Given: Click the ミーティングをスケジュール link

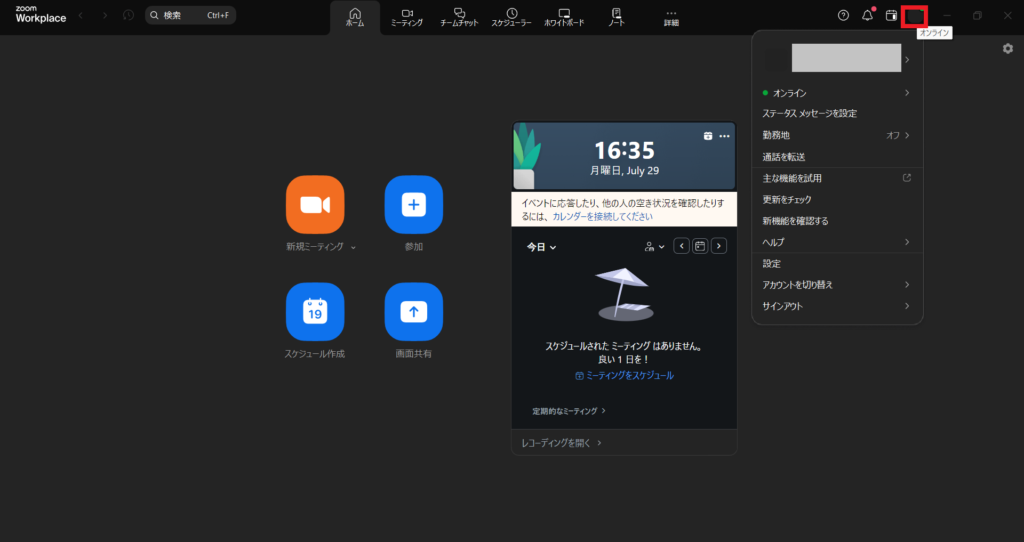Looking at the screenshot, I should (624, 375).
